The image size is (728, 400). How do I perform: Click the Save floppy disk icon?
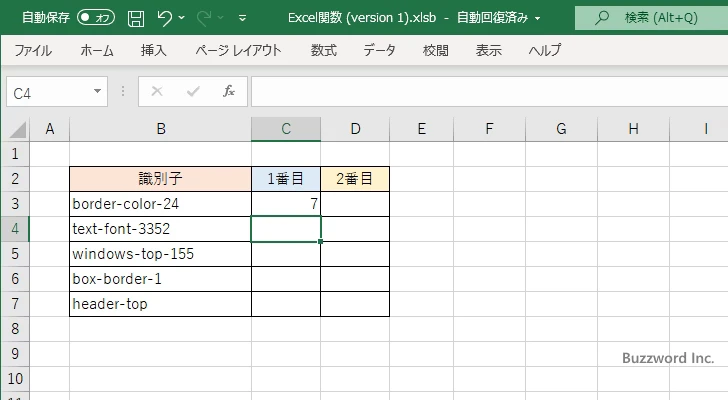coord(136,18)
